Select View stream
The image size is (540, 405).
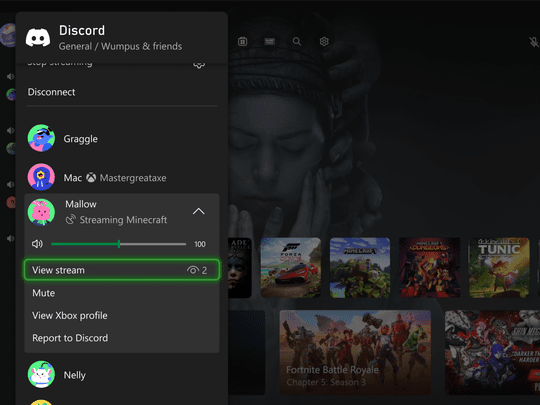pos(122,270)
